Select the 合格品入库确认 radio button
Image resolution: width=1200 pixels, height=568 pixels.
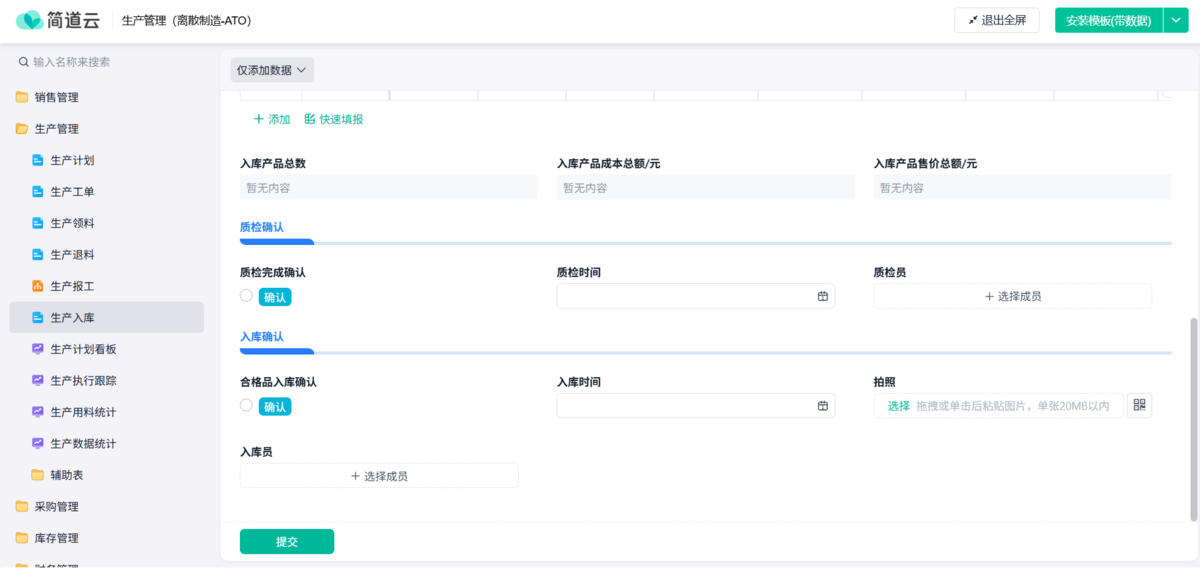pos(246,405)
